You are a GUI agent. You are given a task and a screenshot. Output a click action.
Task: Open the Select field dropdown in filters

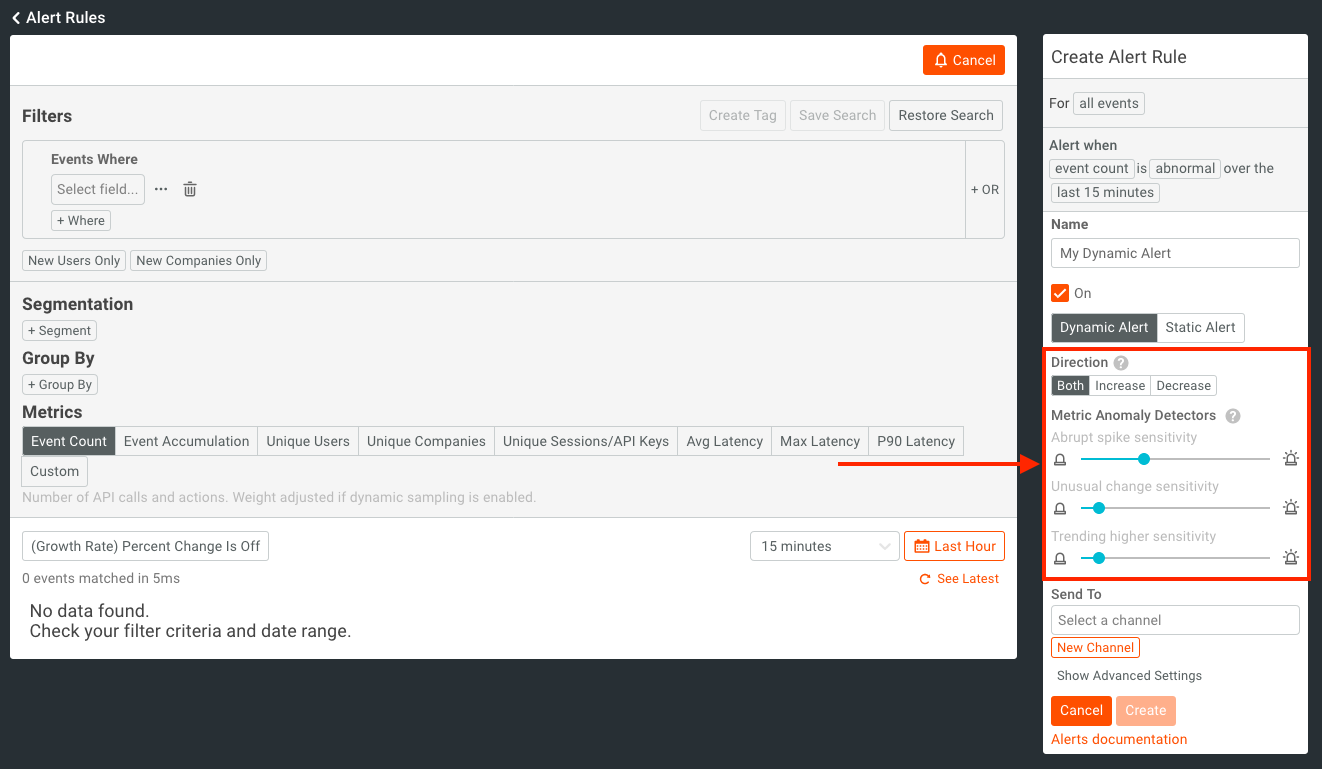[97, 189]
